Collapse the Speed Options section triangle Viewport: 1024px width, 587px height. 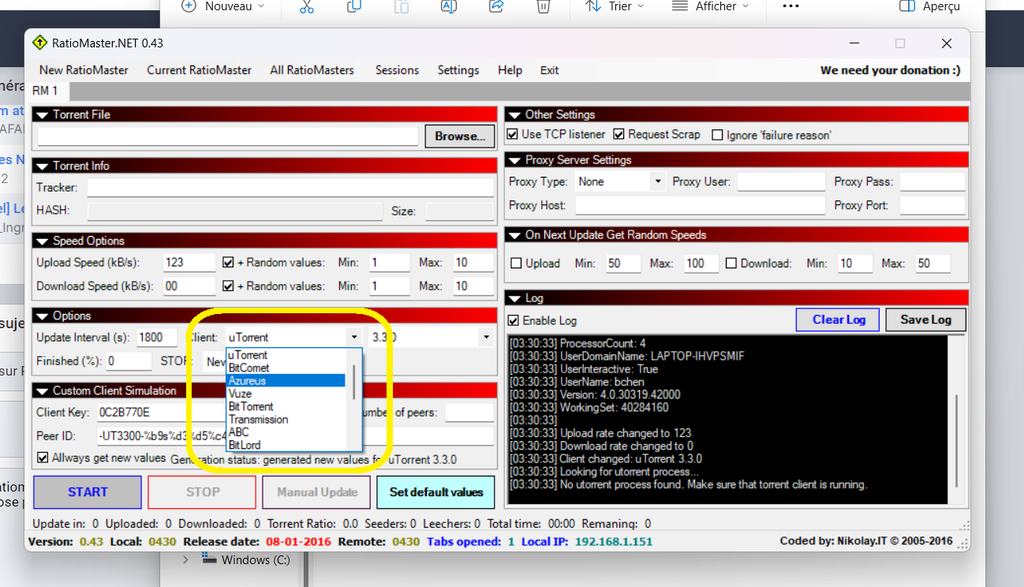point(42,242)
